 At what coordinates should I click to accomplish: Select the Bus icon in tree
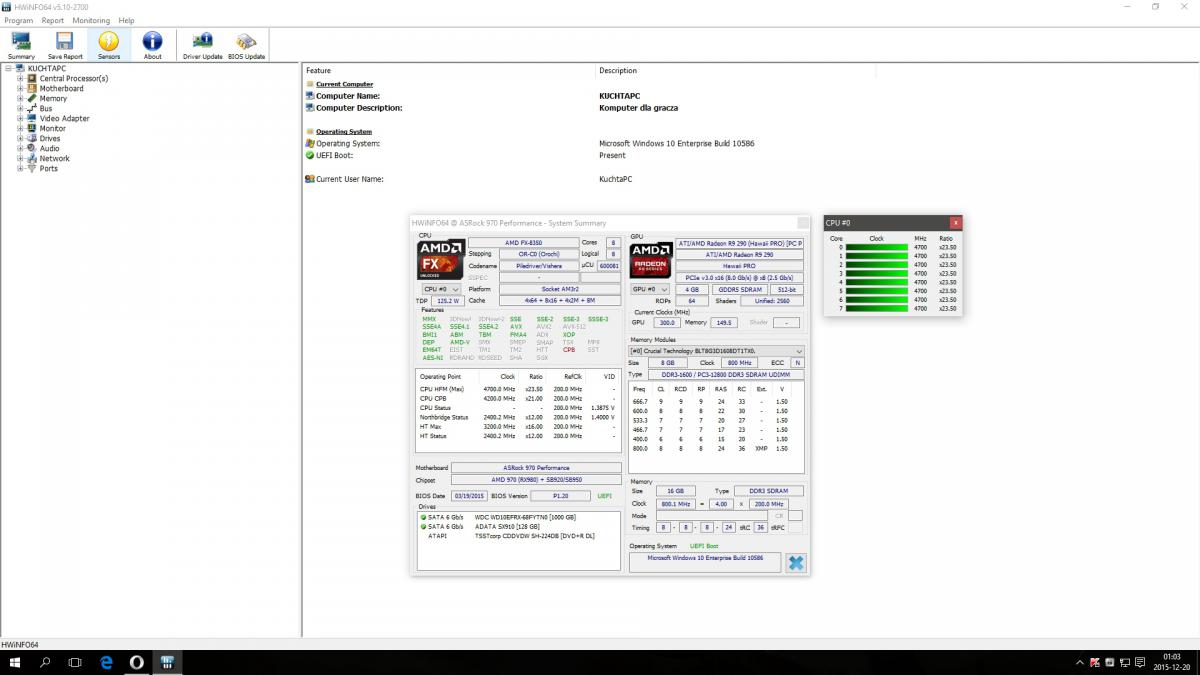coord(31,108)
